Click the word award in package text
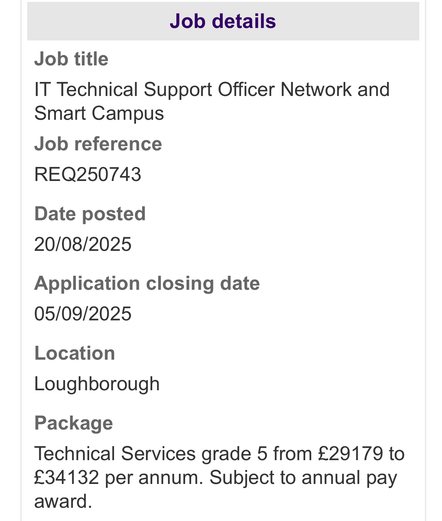 63,501
